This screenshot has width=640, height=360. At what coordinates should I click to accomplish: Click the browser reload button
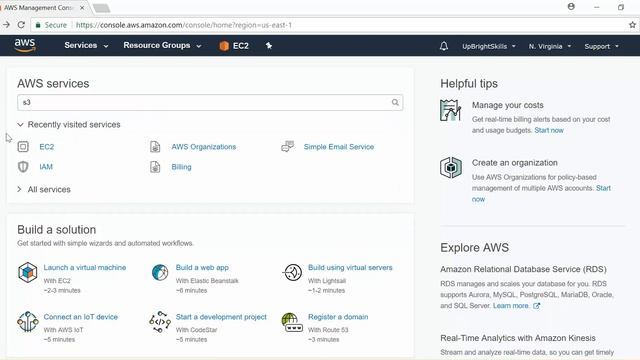(21, 25)
